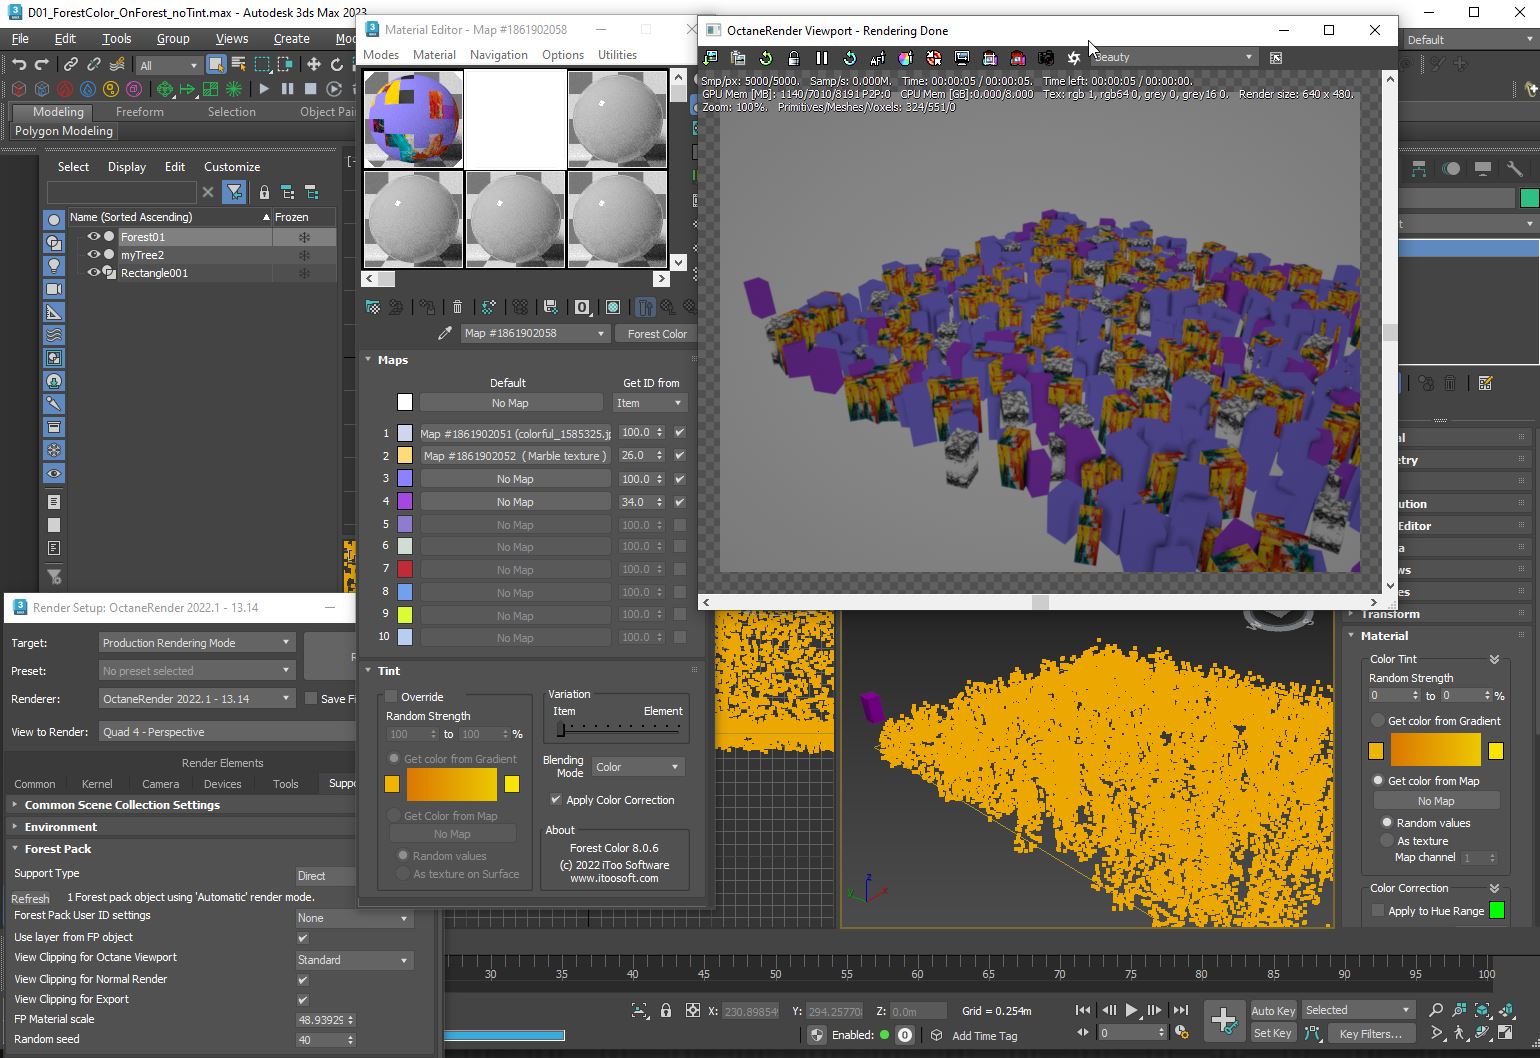
Task: Click the Undo arrow in main toolbar
Action: click(x=18, y=65)
